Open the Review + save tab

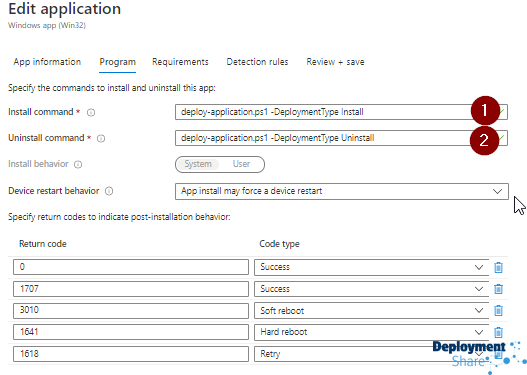click(x=335, y=62)
